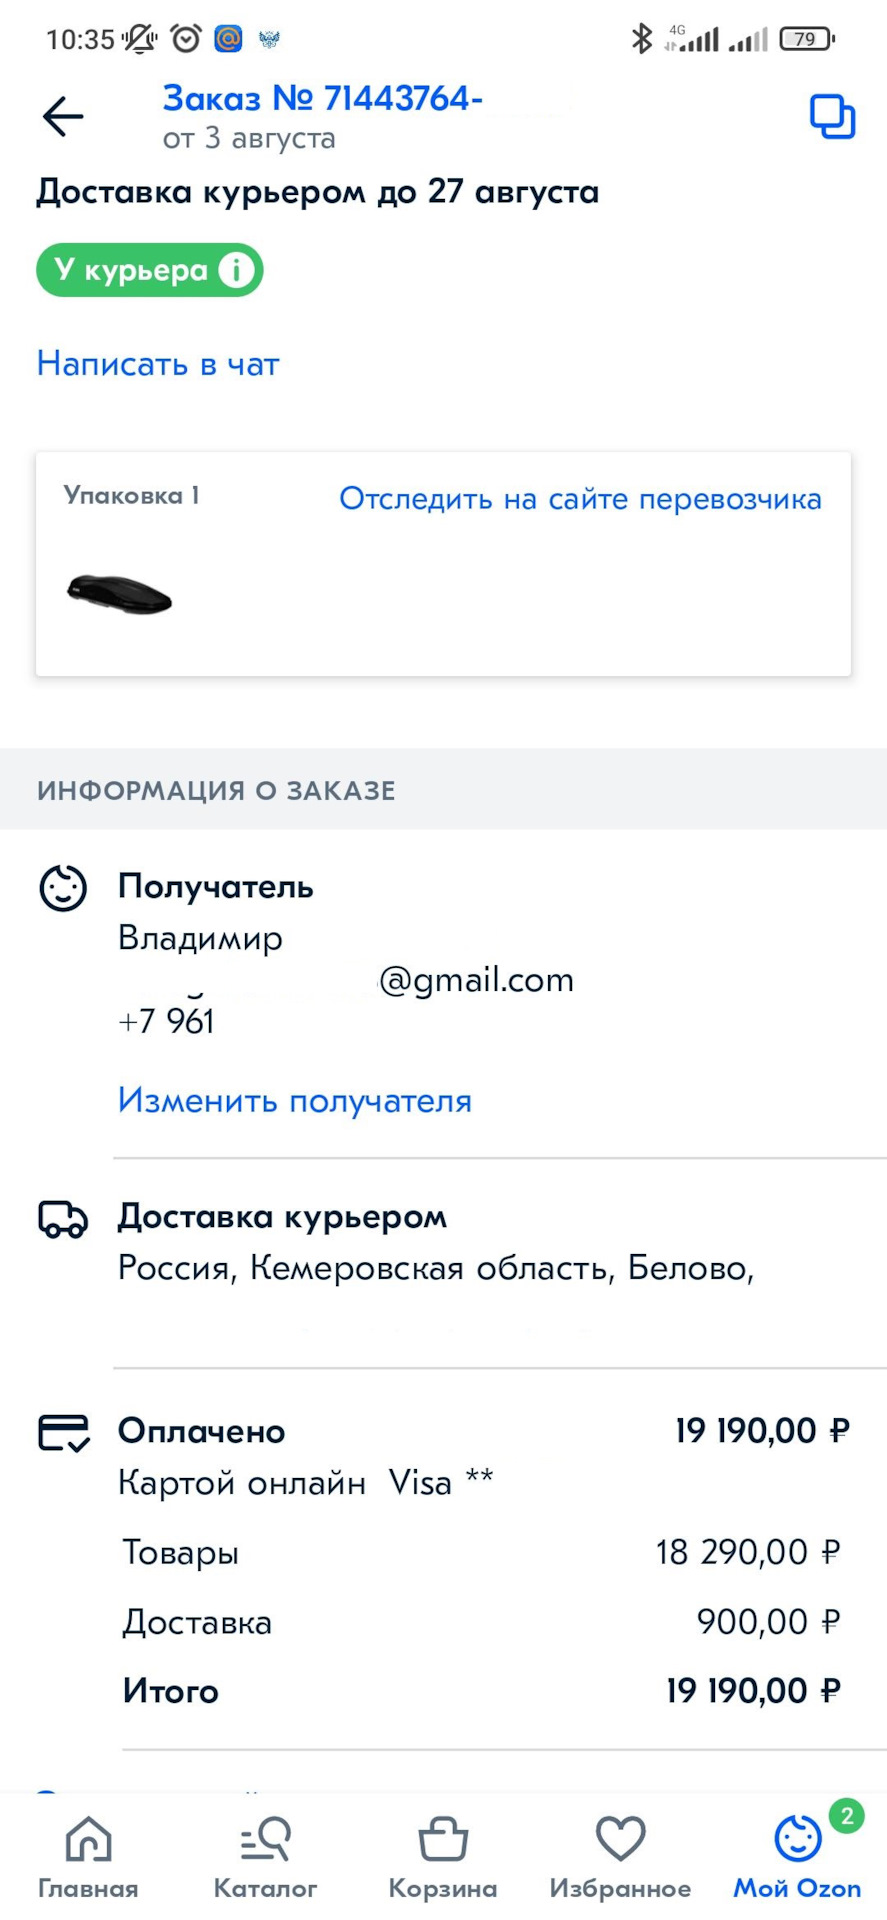
Task: Open Отследить на сайте перевозчика link
Action: (x=580, y=498)
